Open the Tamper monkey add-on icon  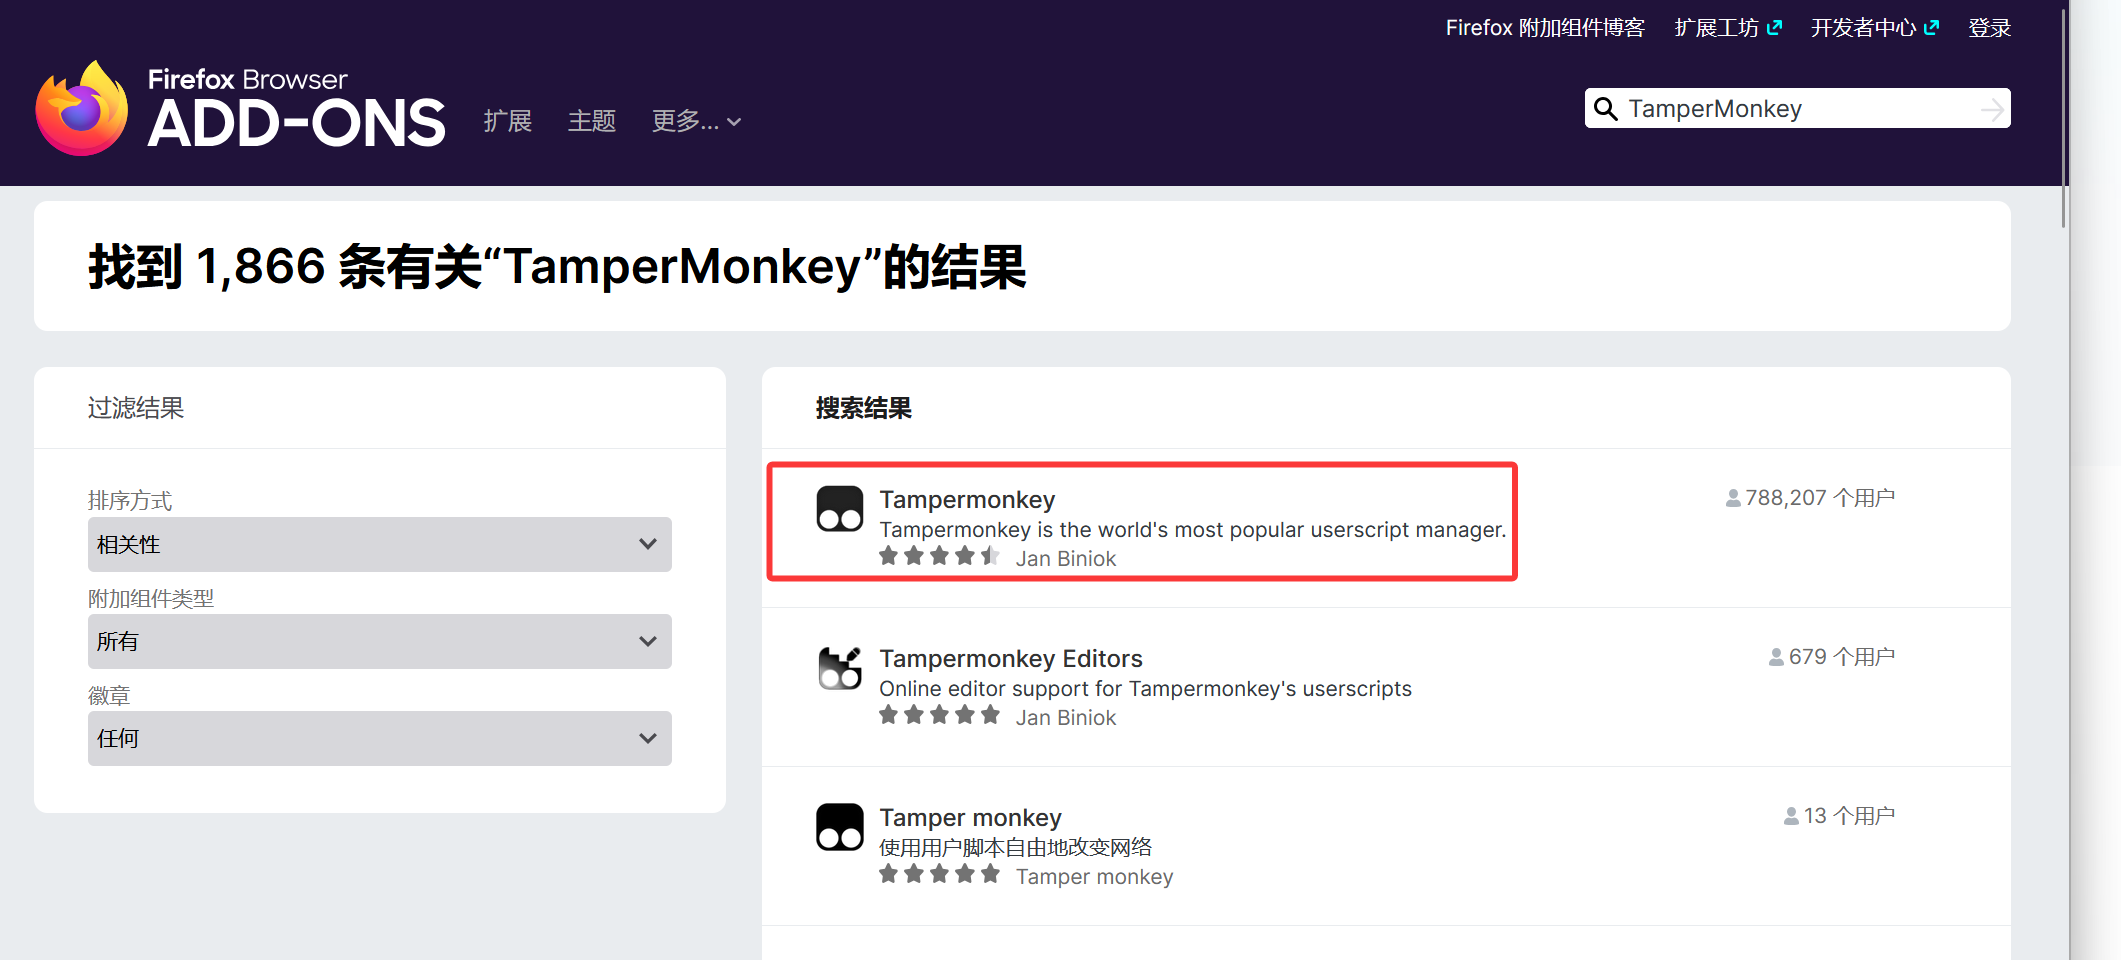click(x=840, y=827)
